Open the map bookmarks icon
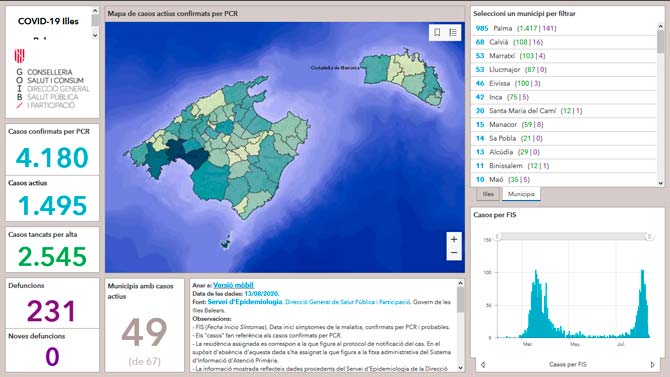This screenshot has width=670, height=377. tap(437, 32)
